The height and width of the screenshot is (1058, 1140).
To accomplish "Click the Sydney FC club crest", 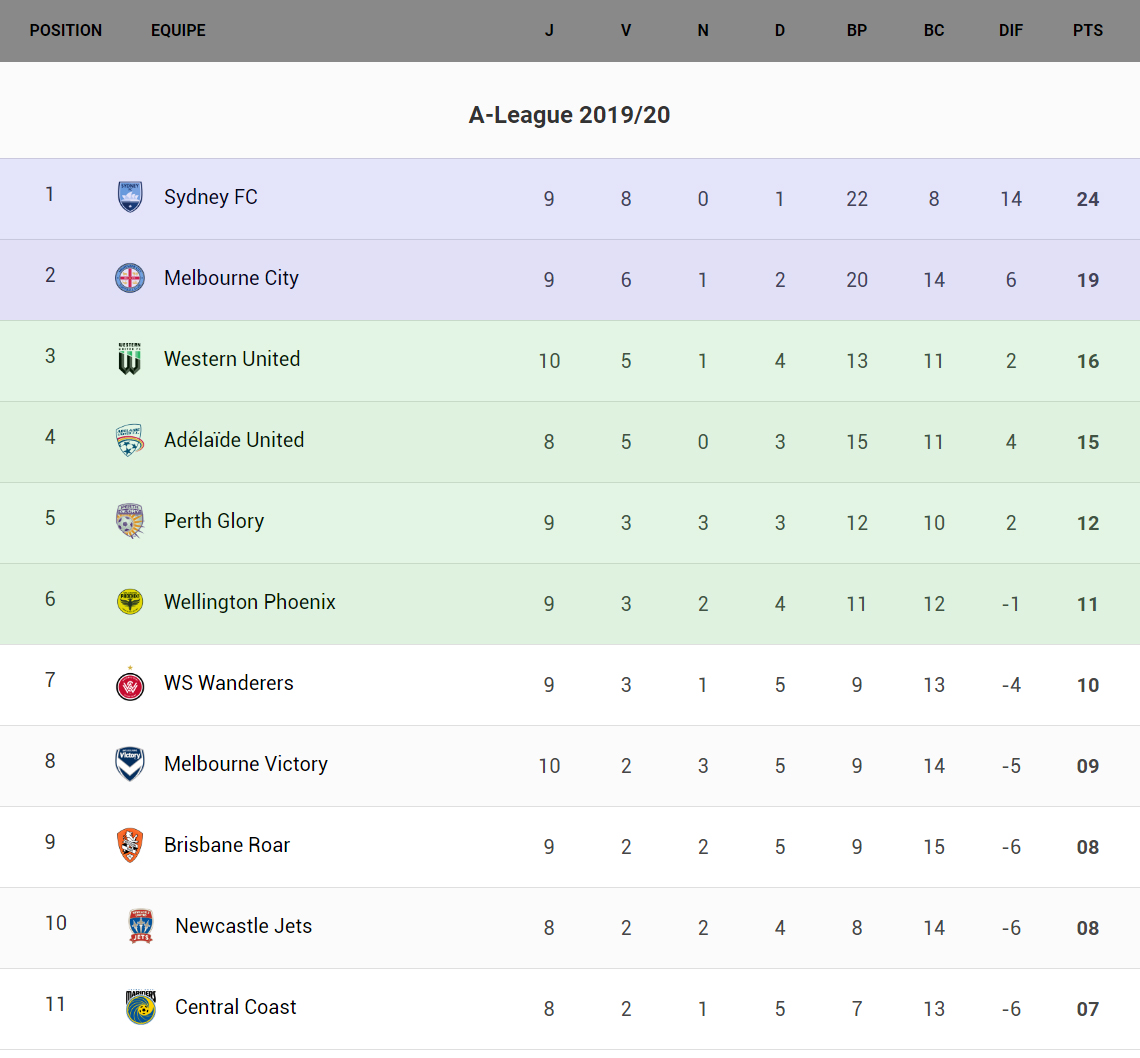I will coord(130,197).
